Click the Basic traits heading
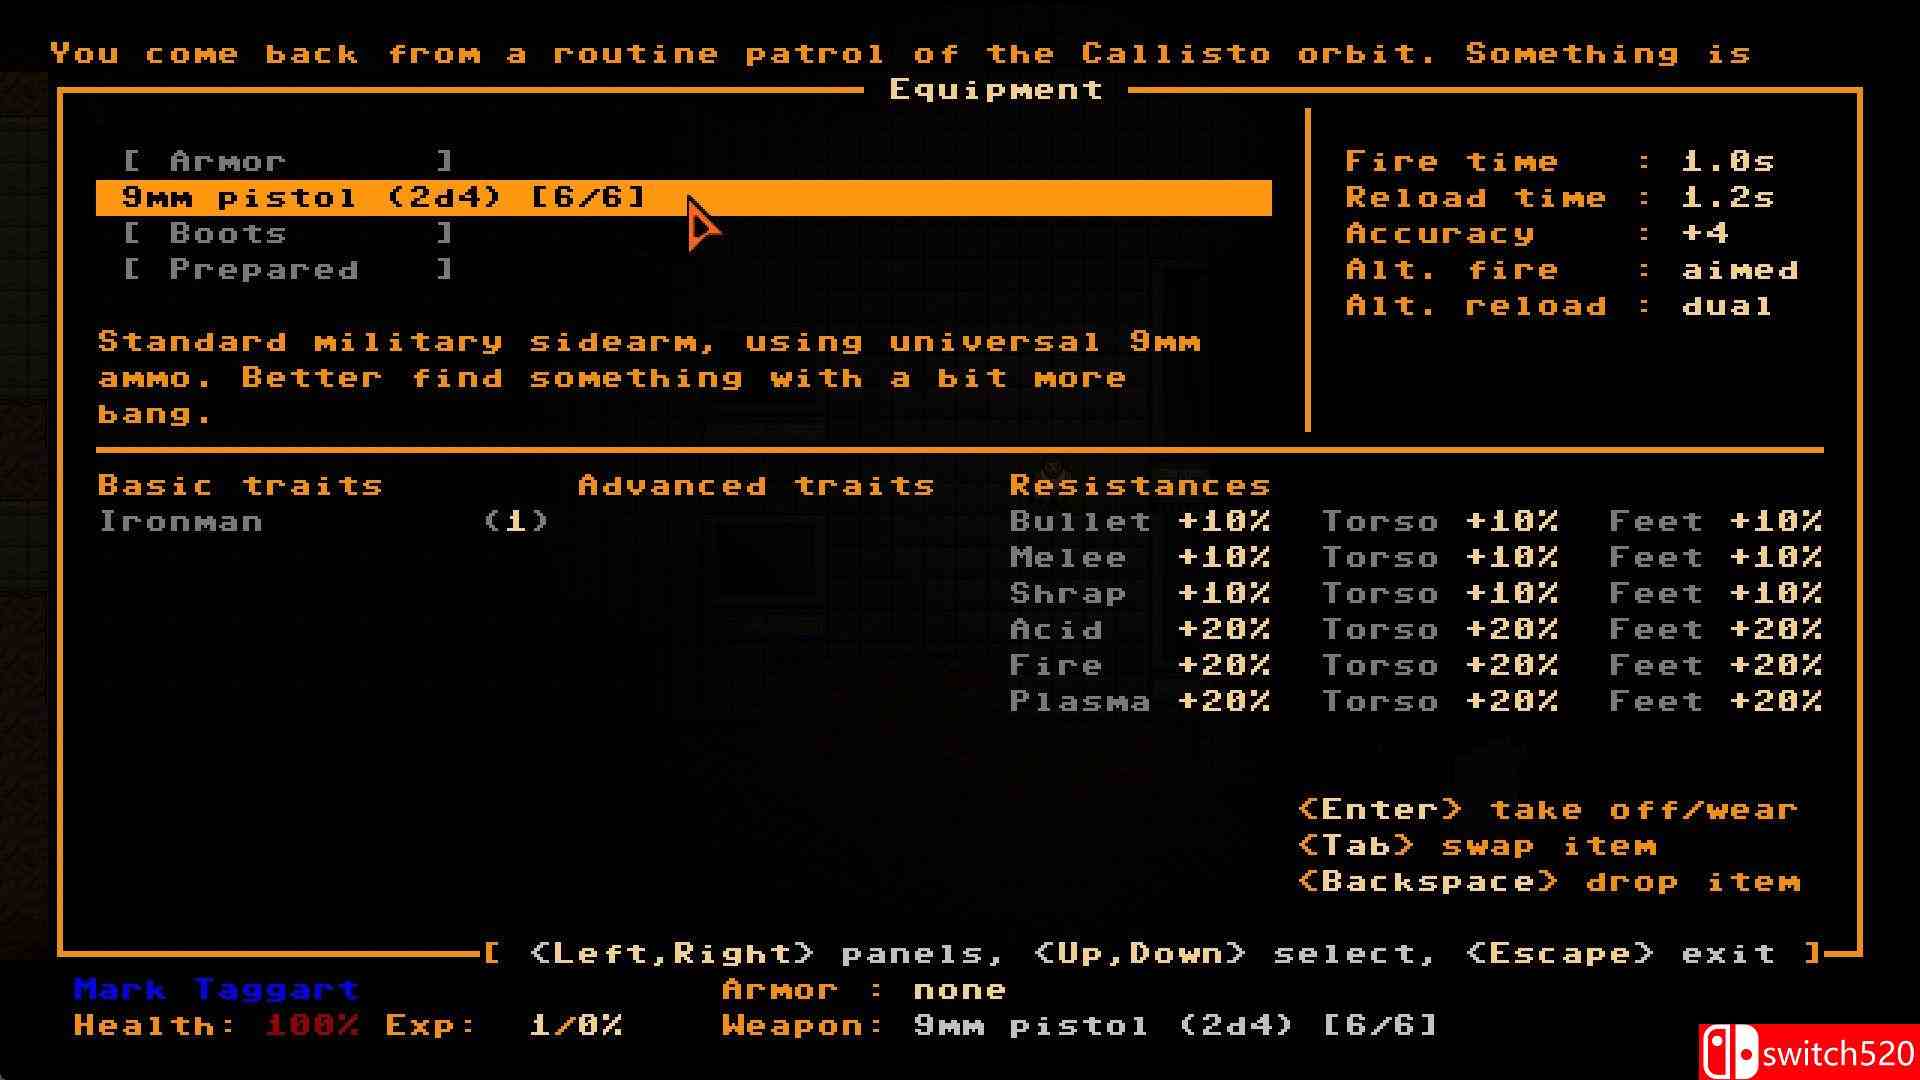Image resolution: width=1920 pixels, height=1080 pixels. (x=240, y=485)
